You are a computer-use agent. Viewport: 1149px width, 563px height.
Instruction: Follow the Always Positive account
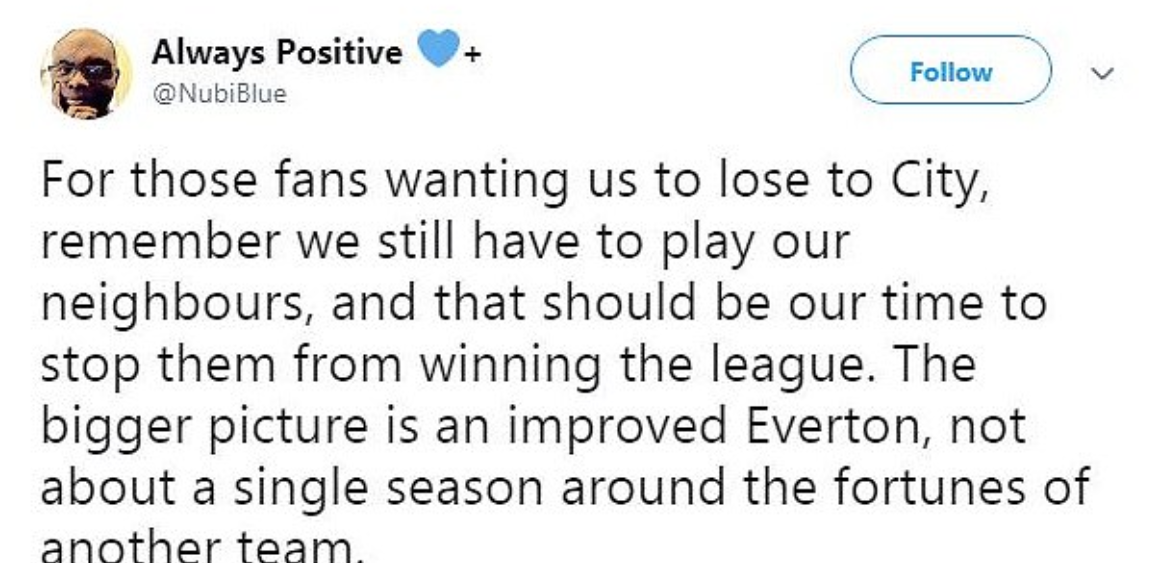(x=950, y=71)
